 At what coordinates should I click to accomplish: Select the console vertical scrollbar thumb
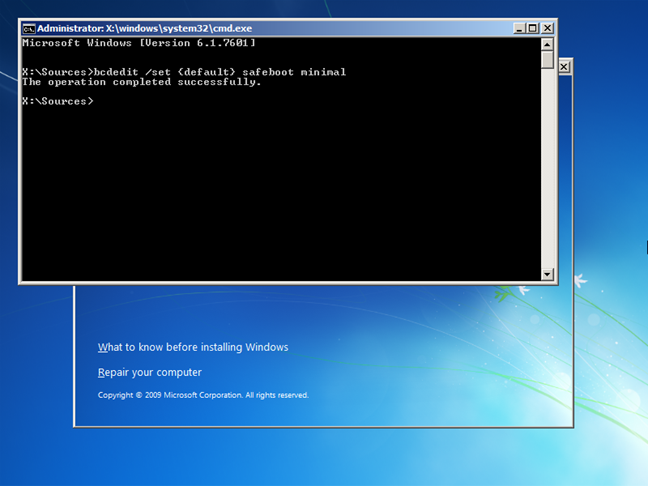tap(547, 60)
